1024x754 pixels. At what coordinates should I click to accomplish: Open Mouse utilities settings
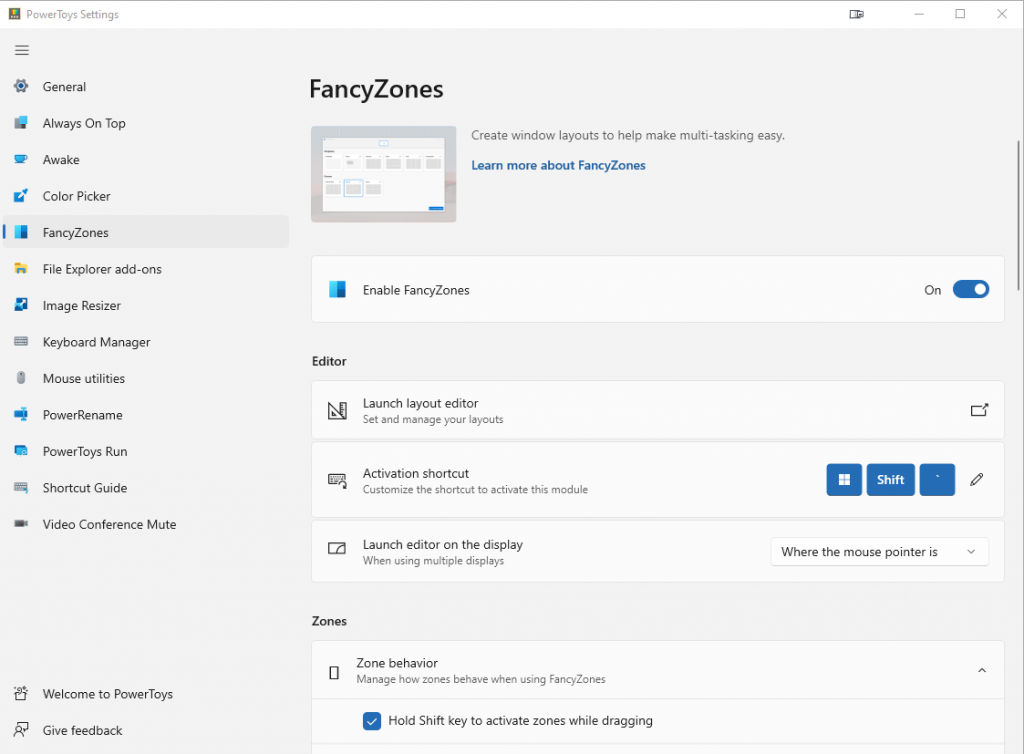(x=146, y=378)
